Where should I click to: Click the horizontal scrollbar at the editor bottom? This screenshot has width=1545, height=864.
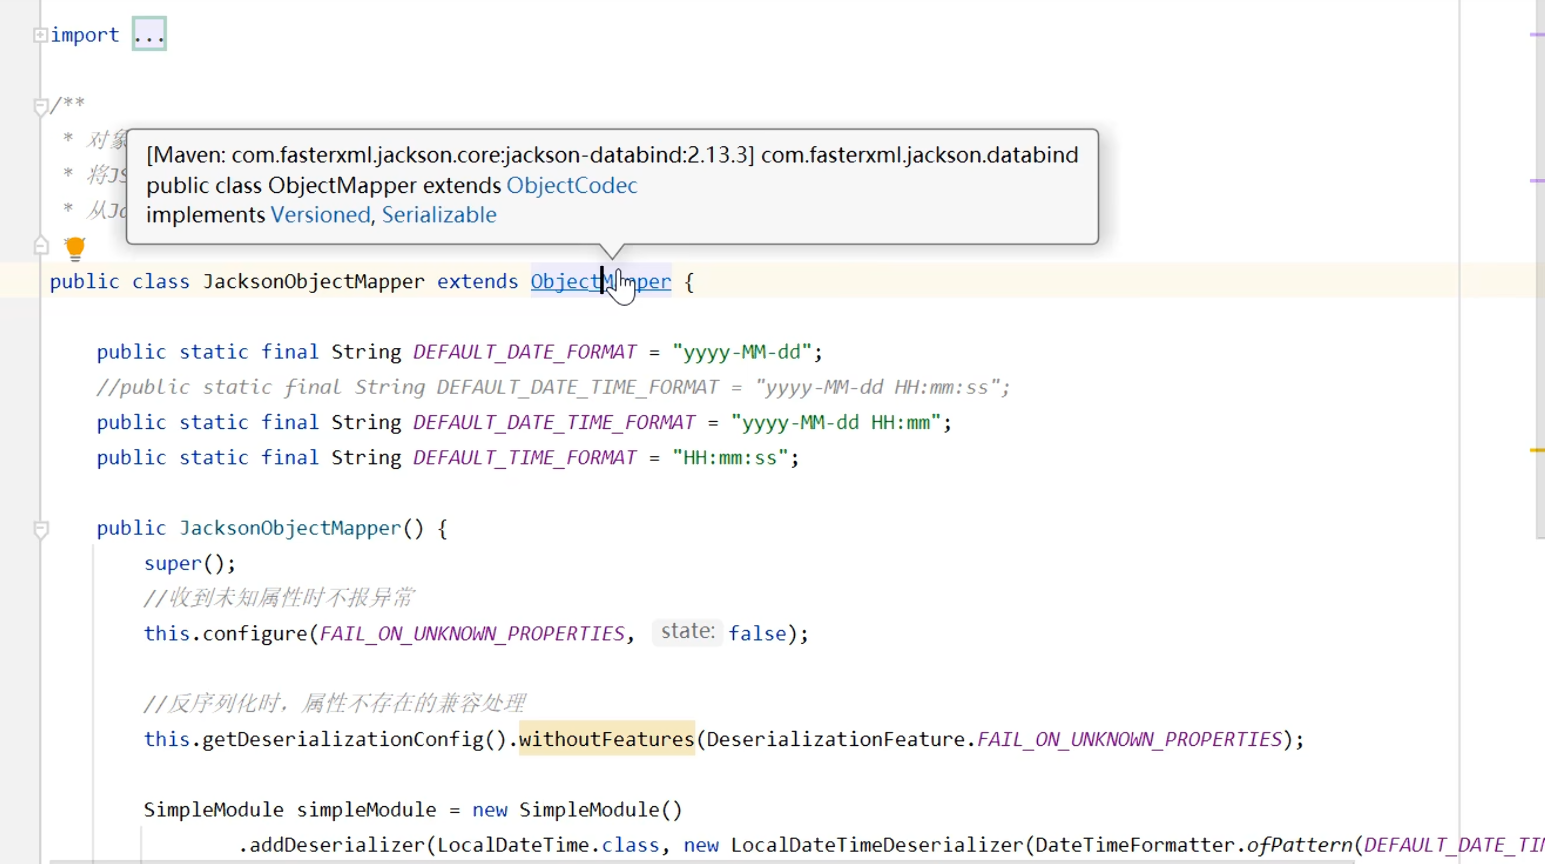[x=700, y=860]
